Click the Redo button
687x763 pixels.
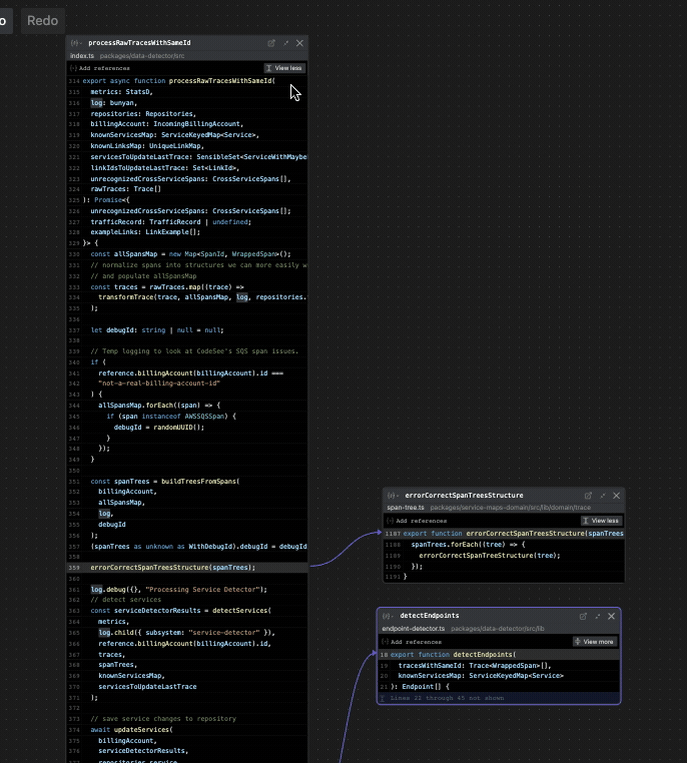42,20
